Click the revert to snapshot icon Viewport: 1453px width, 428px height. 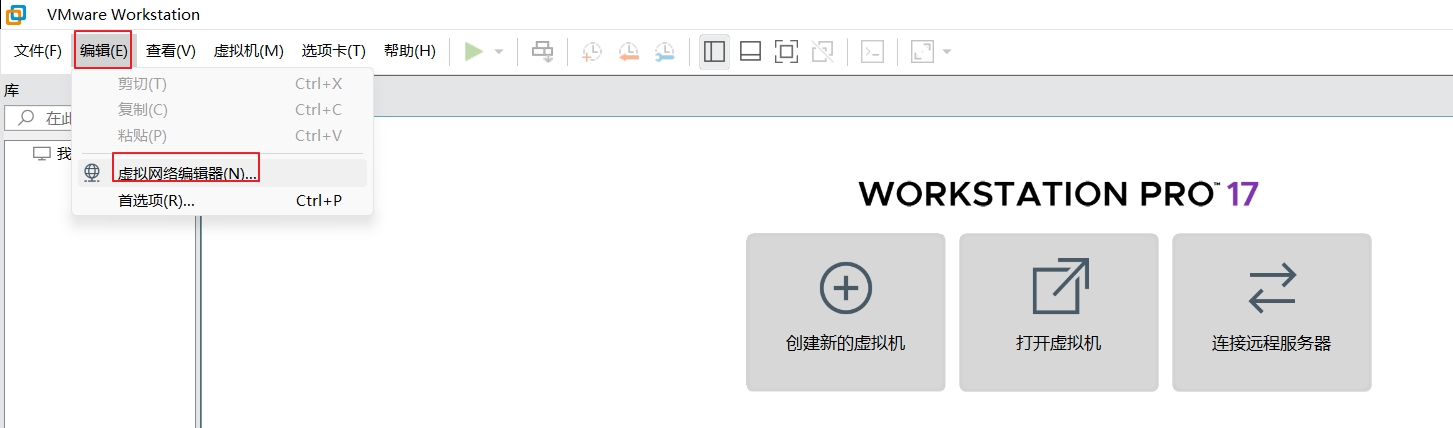(628, 51)
